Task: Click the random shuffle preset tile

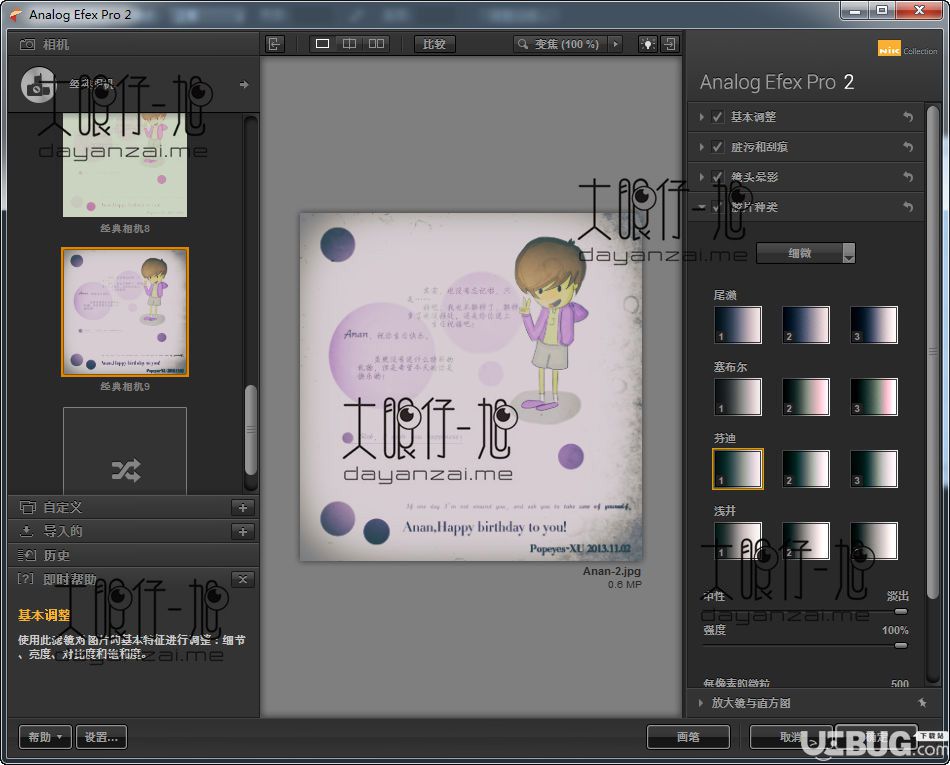Action: coord(125,451)
